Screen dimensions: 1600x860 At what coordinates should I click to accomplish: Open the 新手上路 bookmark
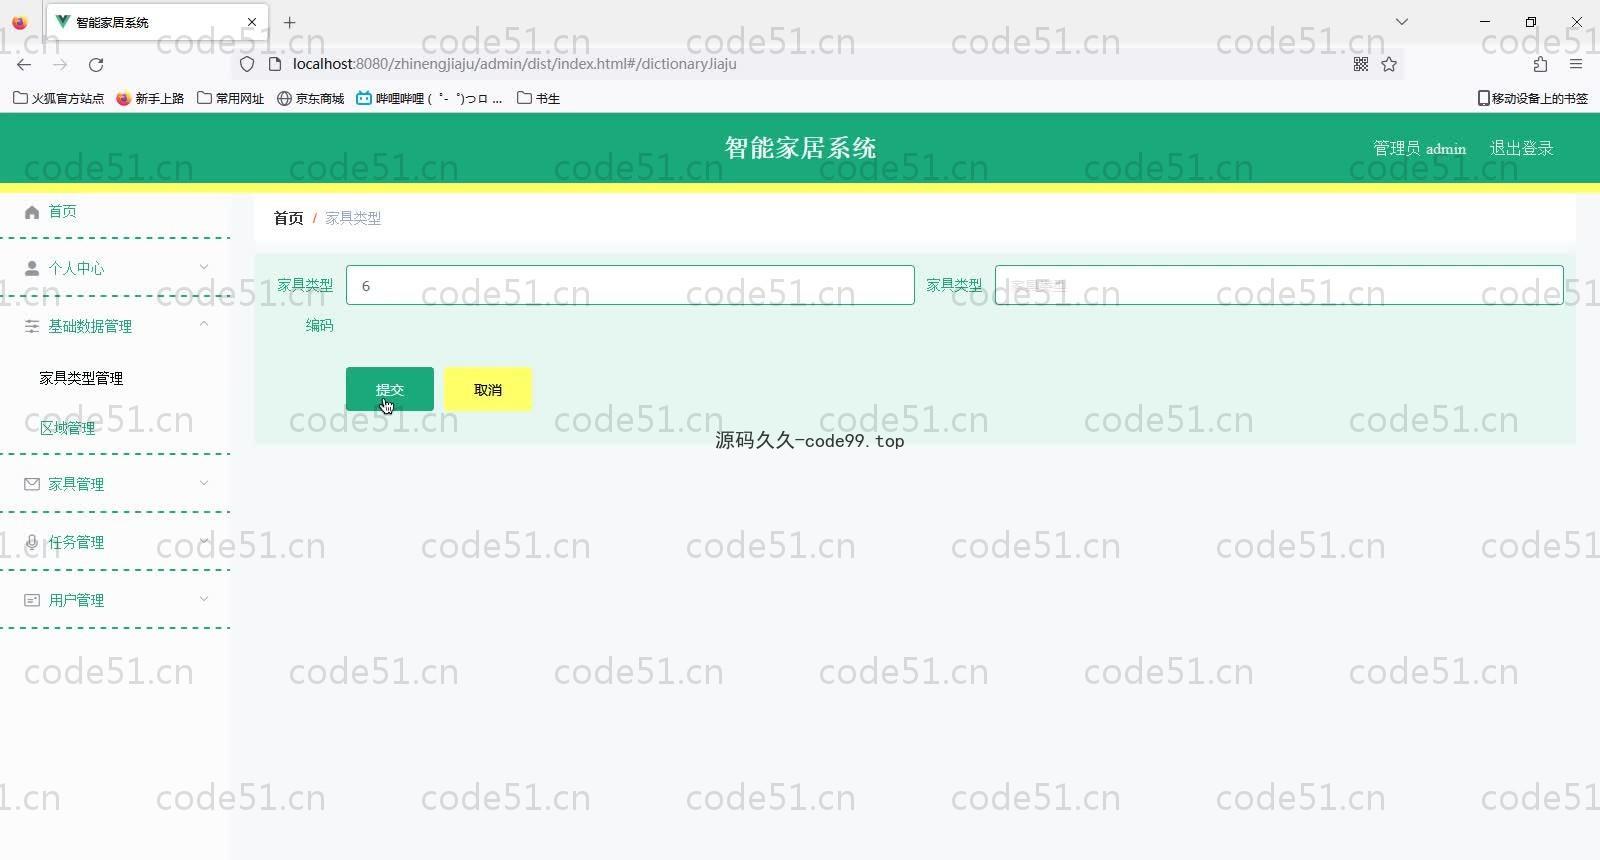pos(150,98)
